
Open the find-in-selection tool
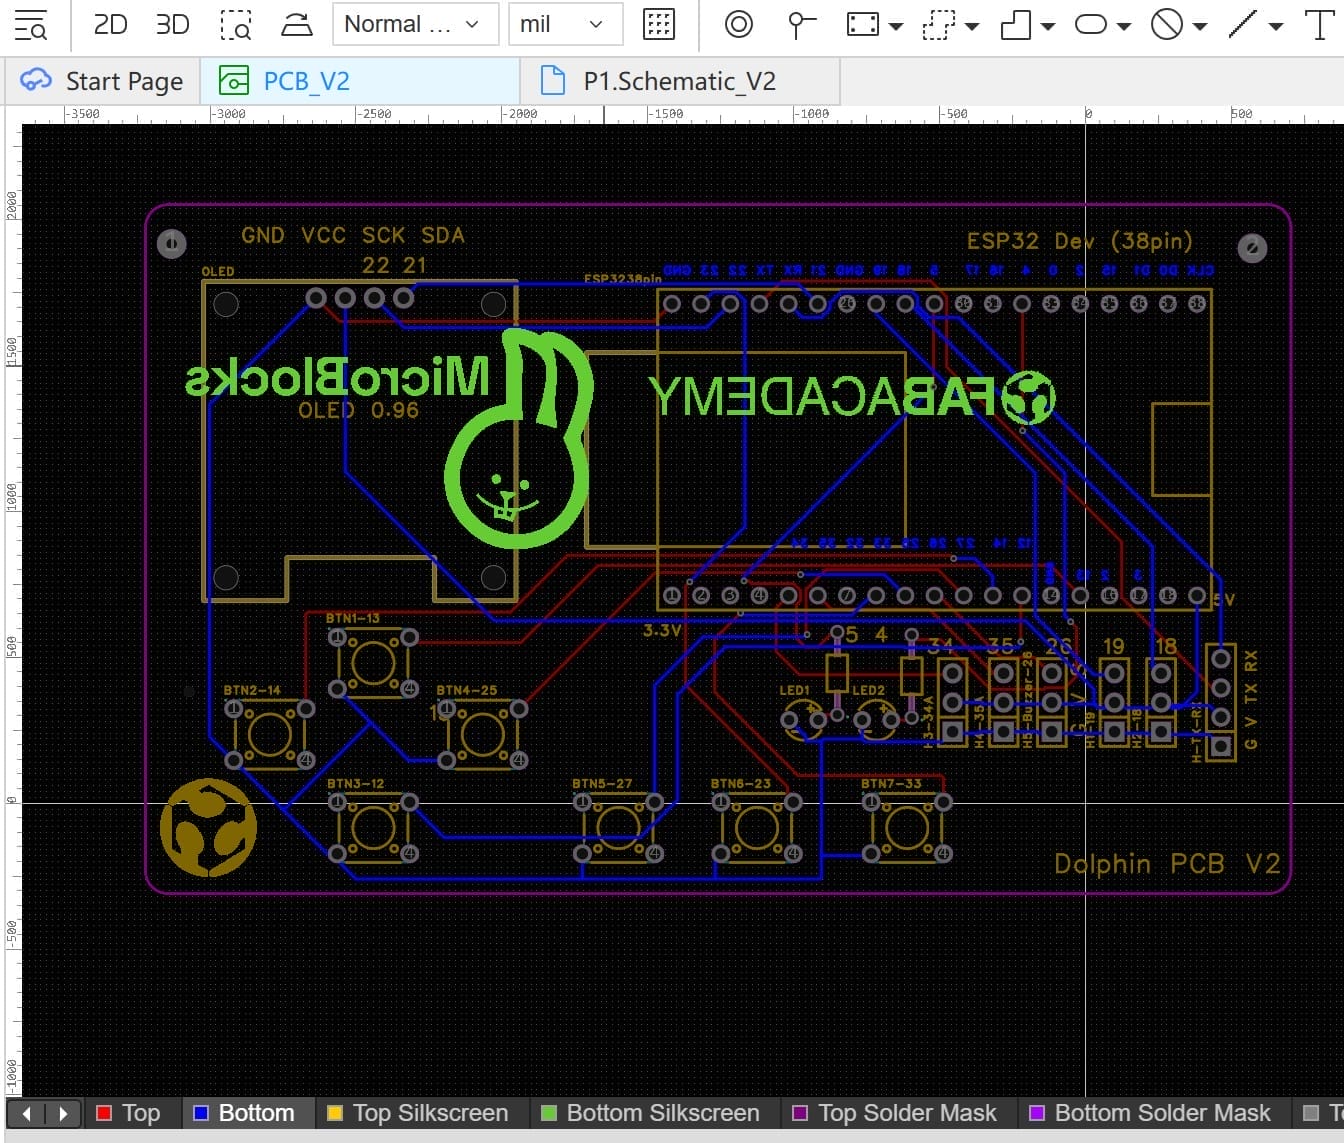(236, 25)
